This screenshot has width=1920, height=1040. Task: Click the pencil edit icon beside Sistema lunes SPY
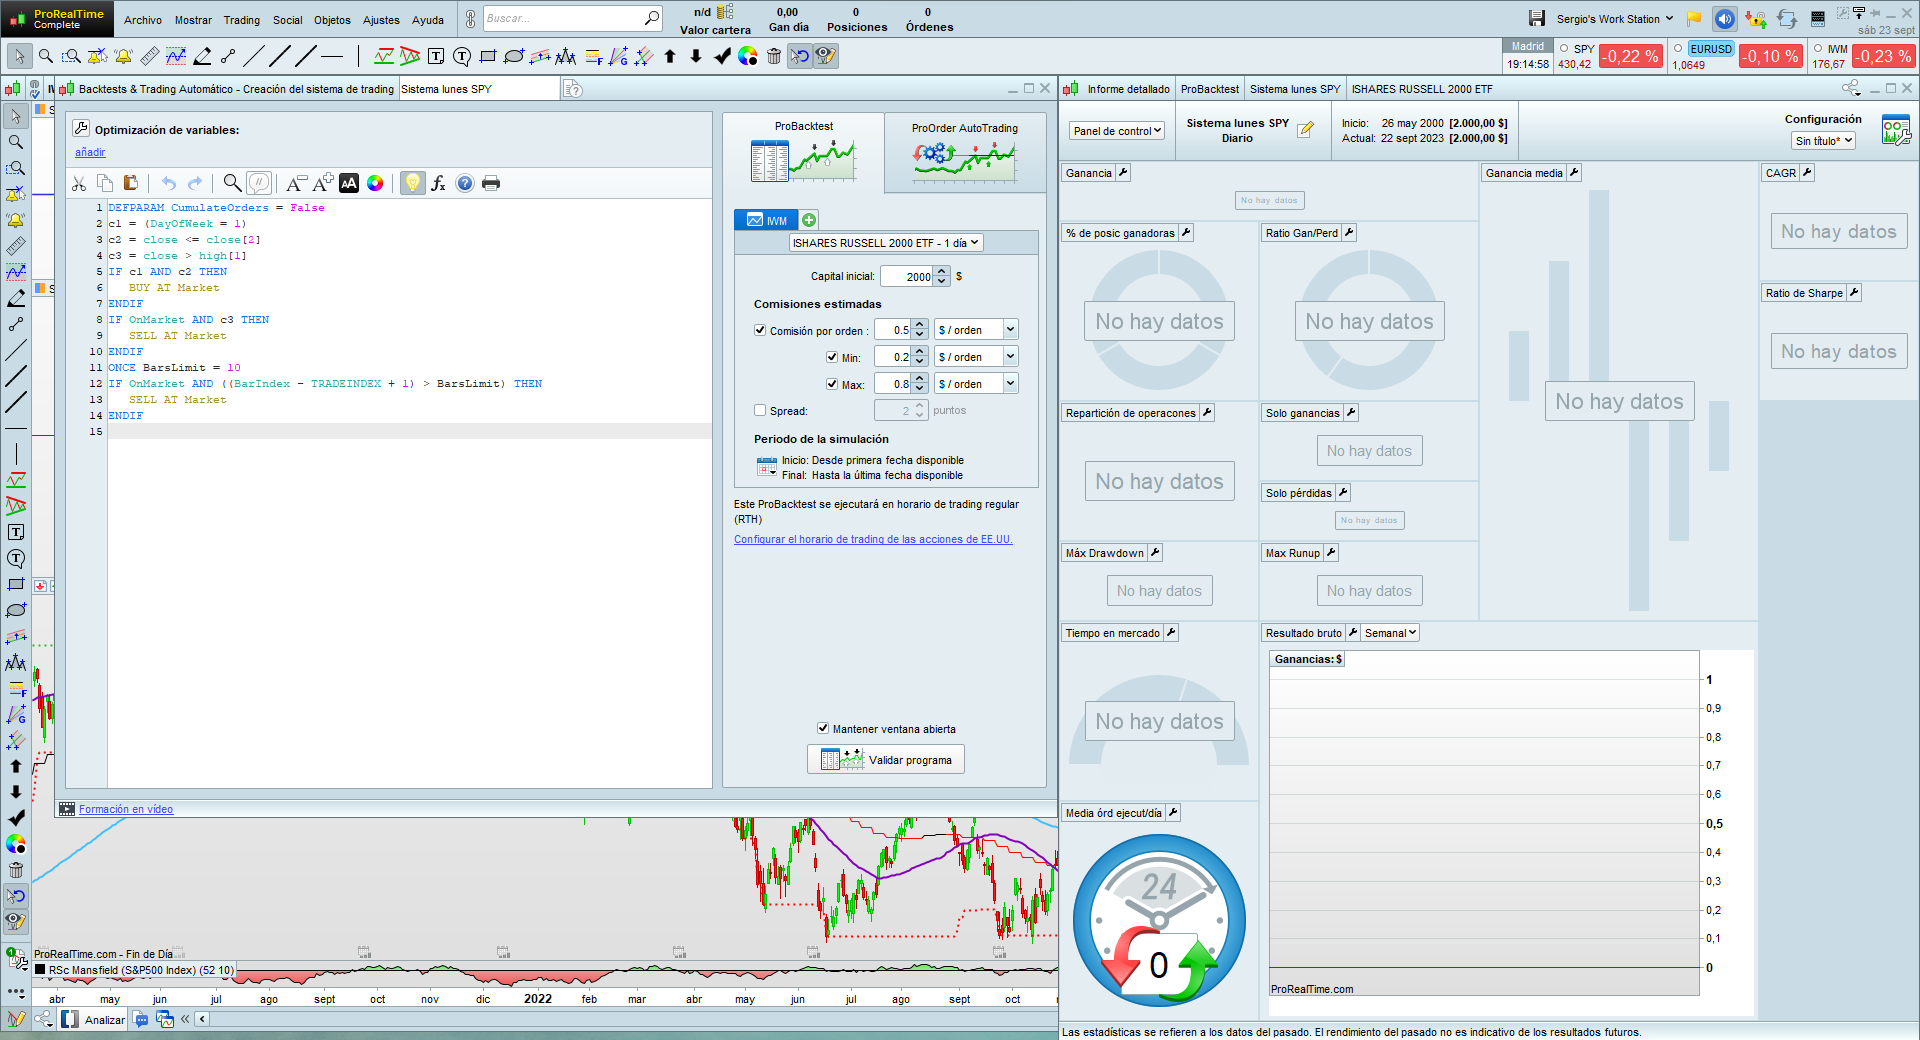[1306, 129]
